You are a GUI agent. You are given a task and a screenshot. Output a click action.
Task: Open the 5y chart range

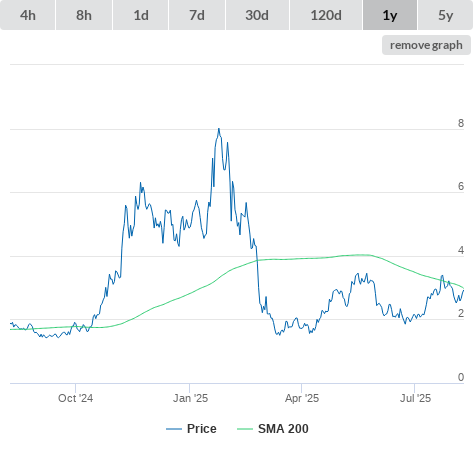tap(446, 15)
